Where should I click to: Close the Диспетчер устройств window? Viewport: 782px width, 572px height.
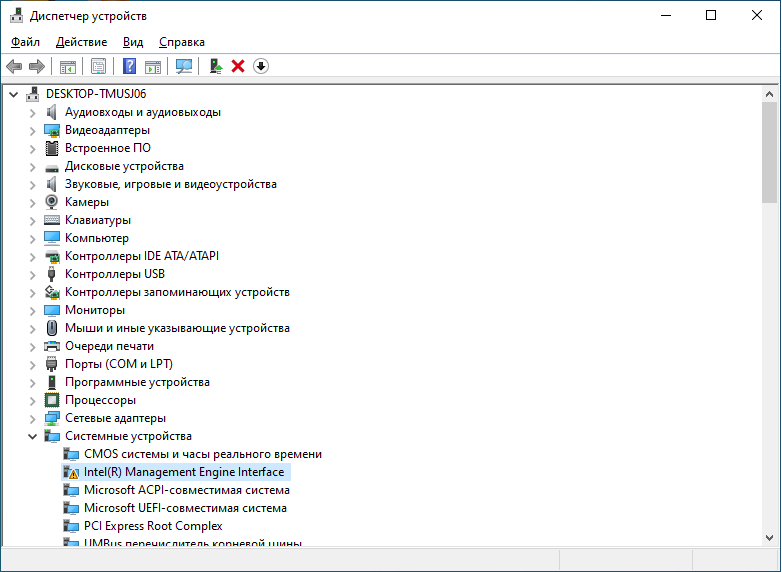(x=757, y=15)
